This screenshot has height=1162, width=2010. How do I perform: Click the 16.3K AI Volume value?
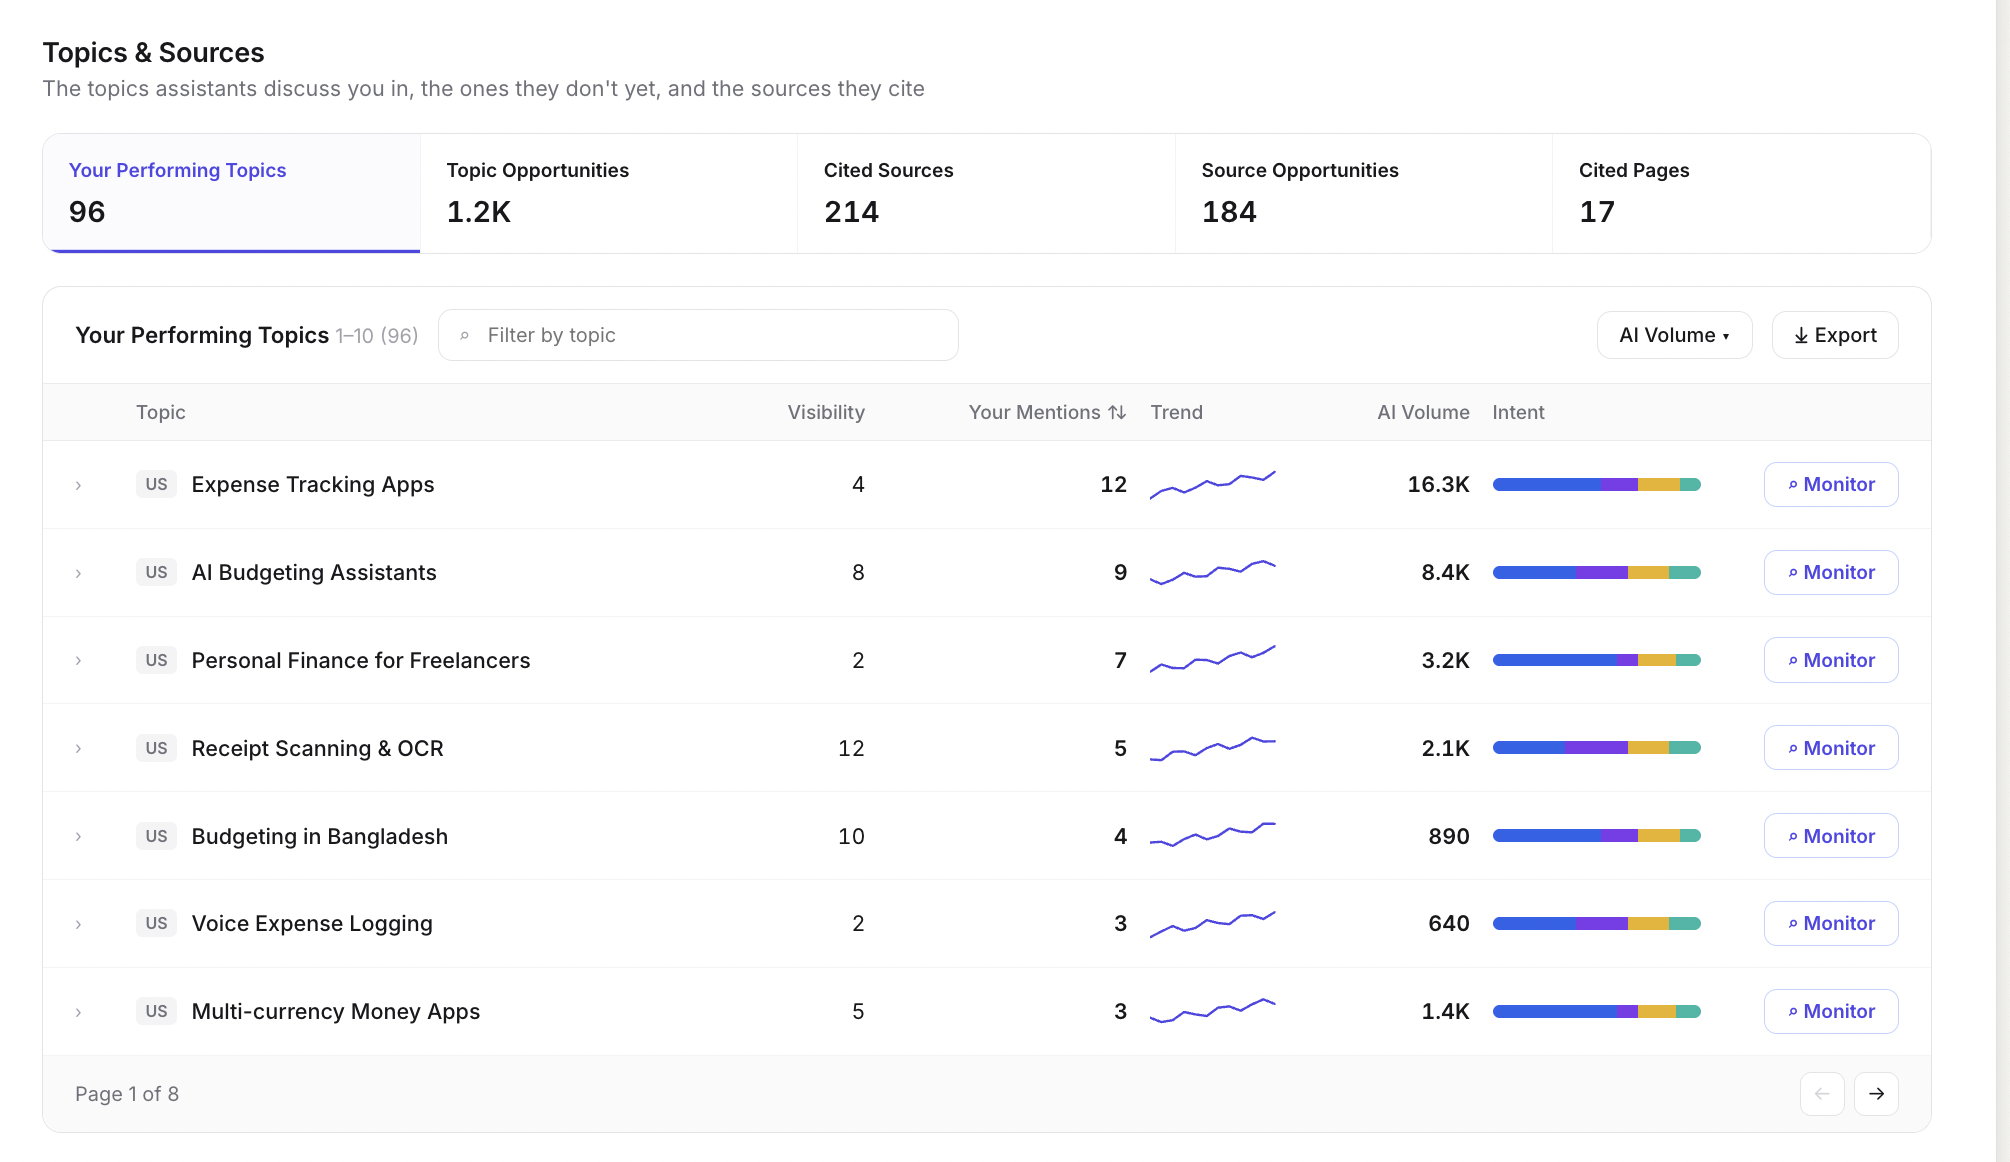coord(1438,484)
